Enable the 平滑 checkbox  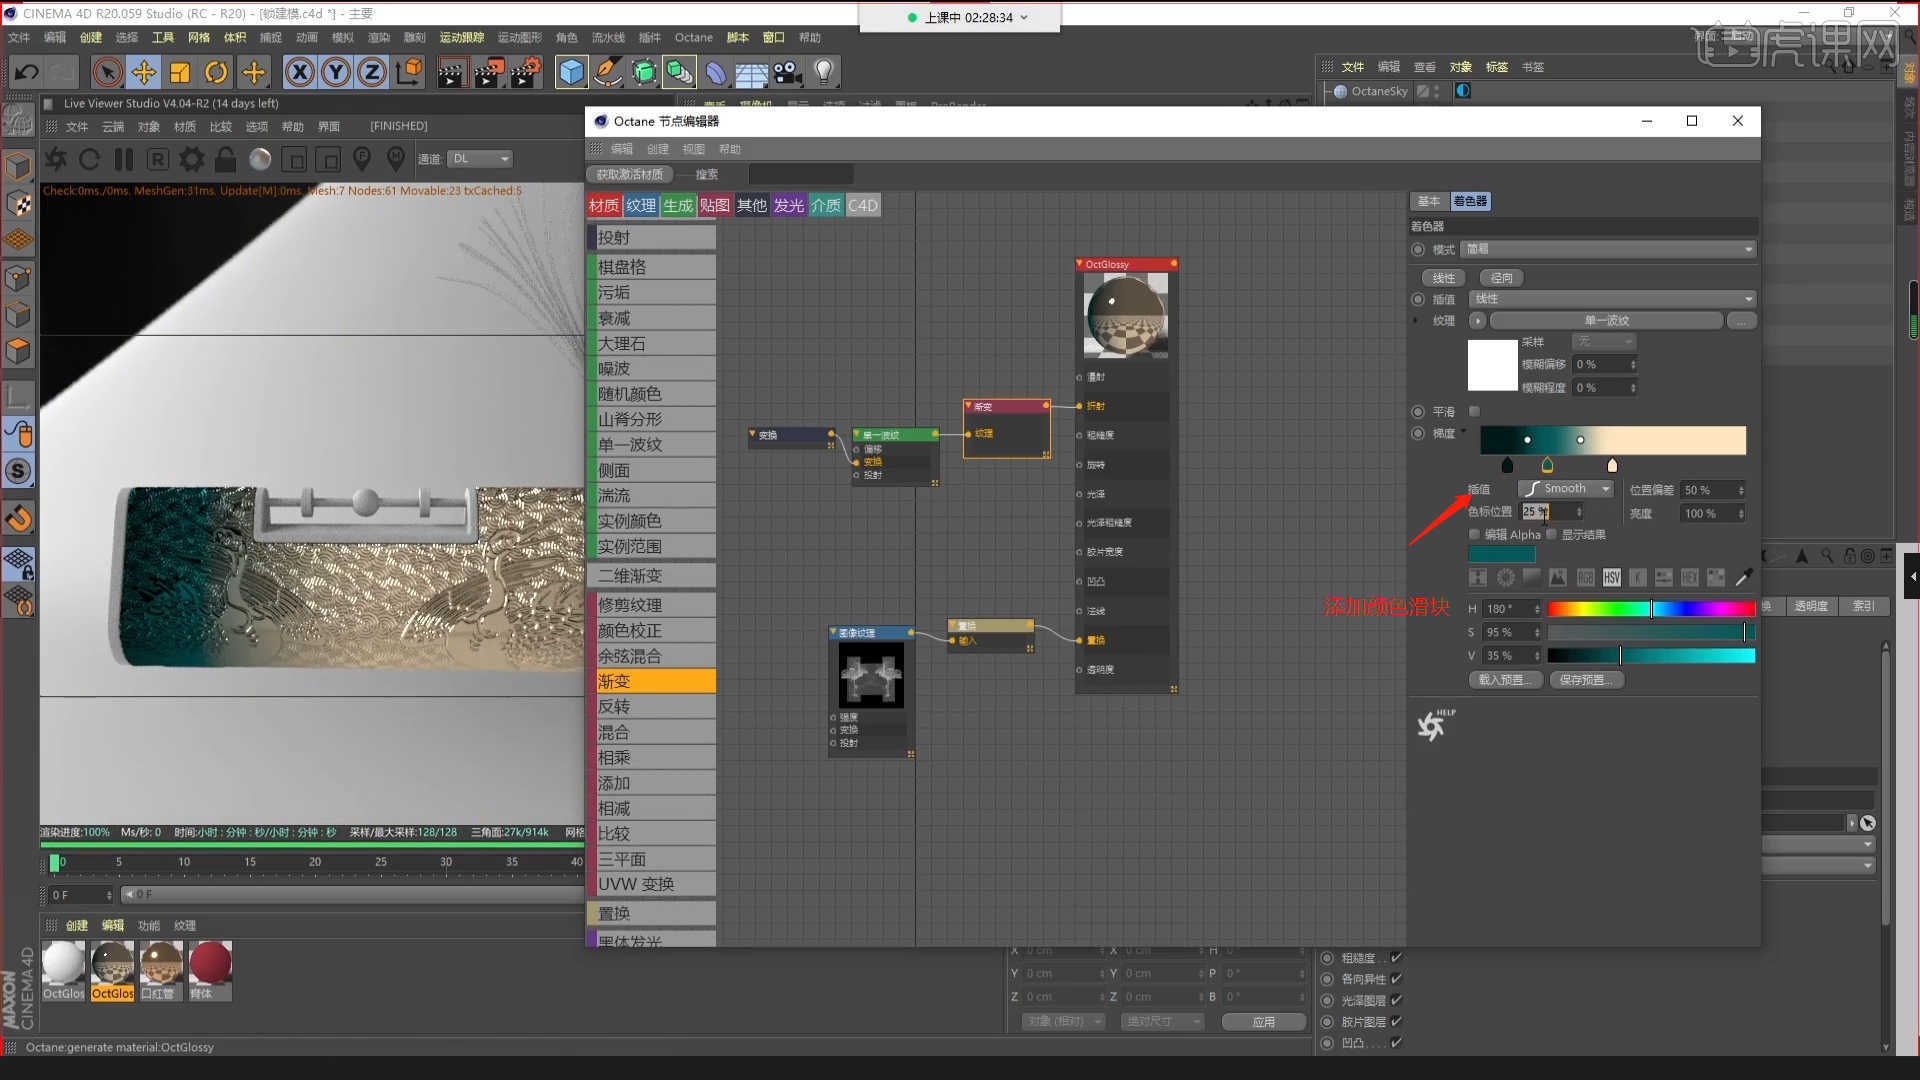1474,411
